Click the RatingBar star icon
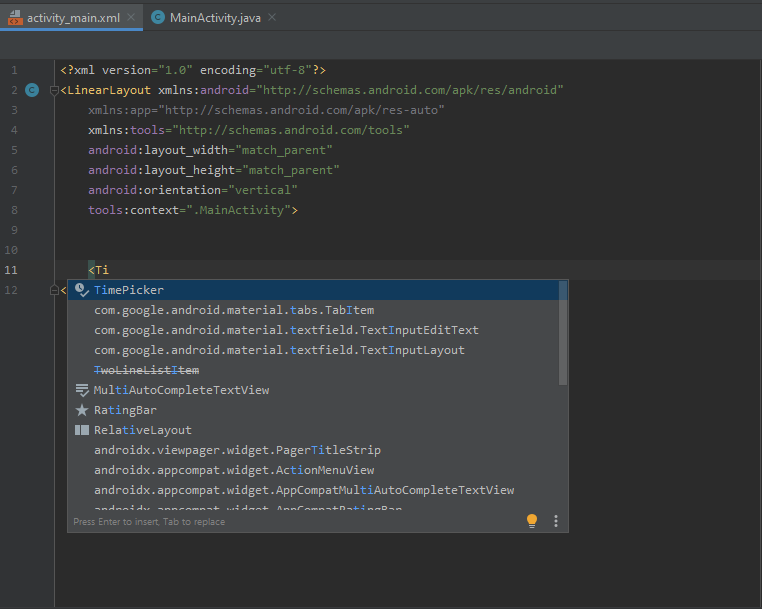This screenshot has width=762, height=609. [82, 410]
